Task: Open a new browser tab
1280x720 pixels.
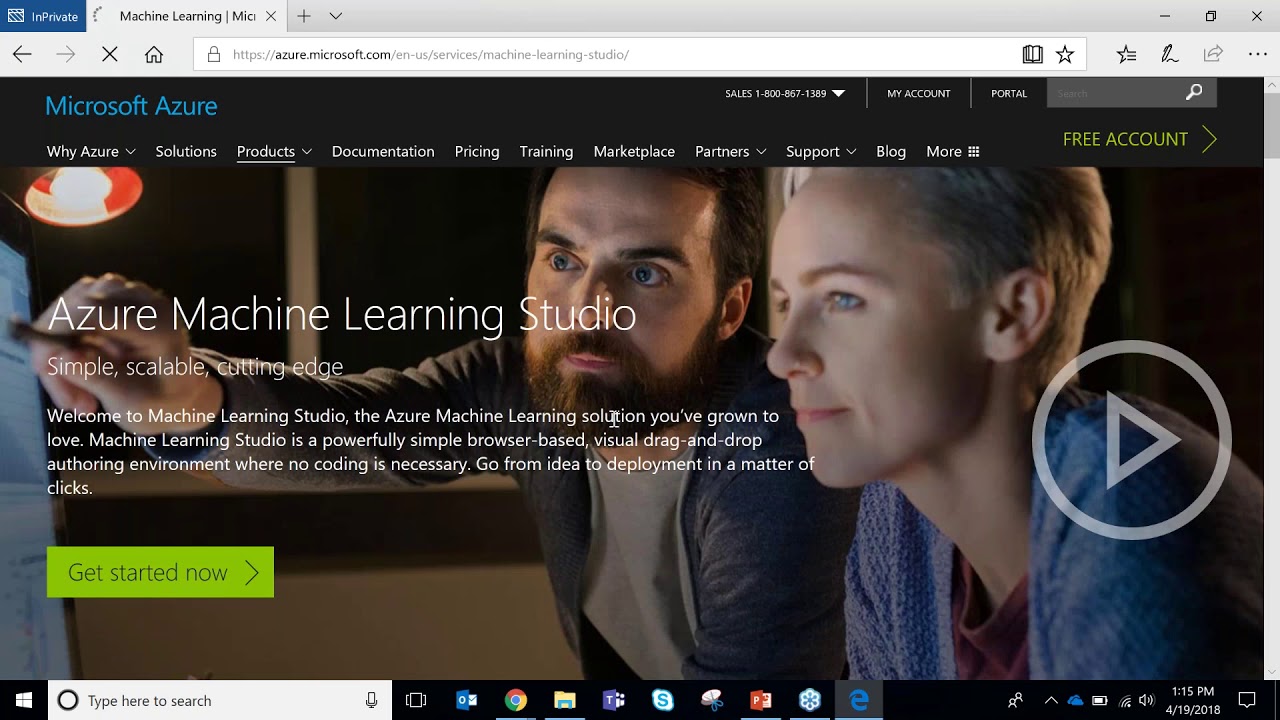Action: pyautogui.click(x=304, y=16)
